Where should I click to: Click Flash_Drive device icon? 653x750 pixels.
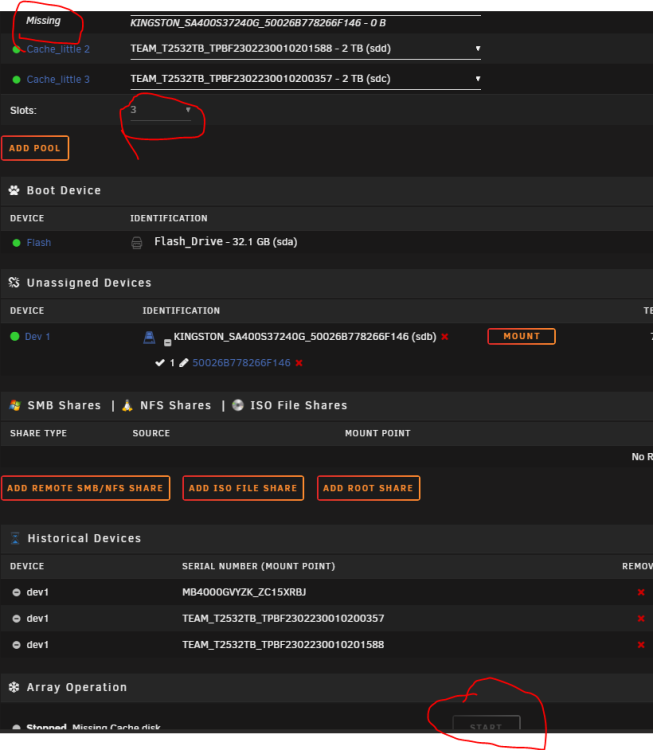pyautogui.click(x=137, y=243)
